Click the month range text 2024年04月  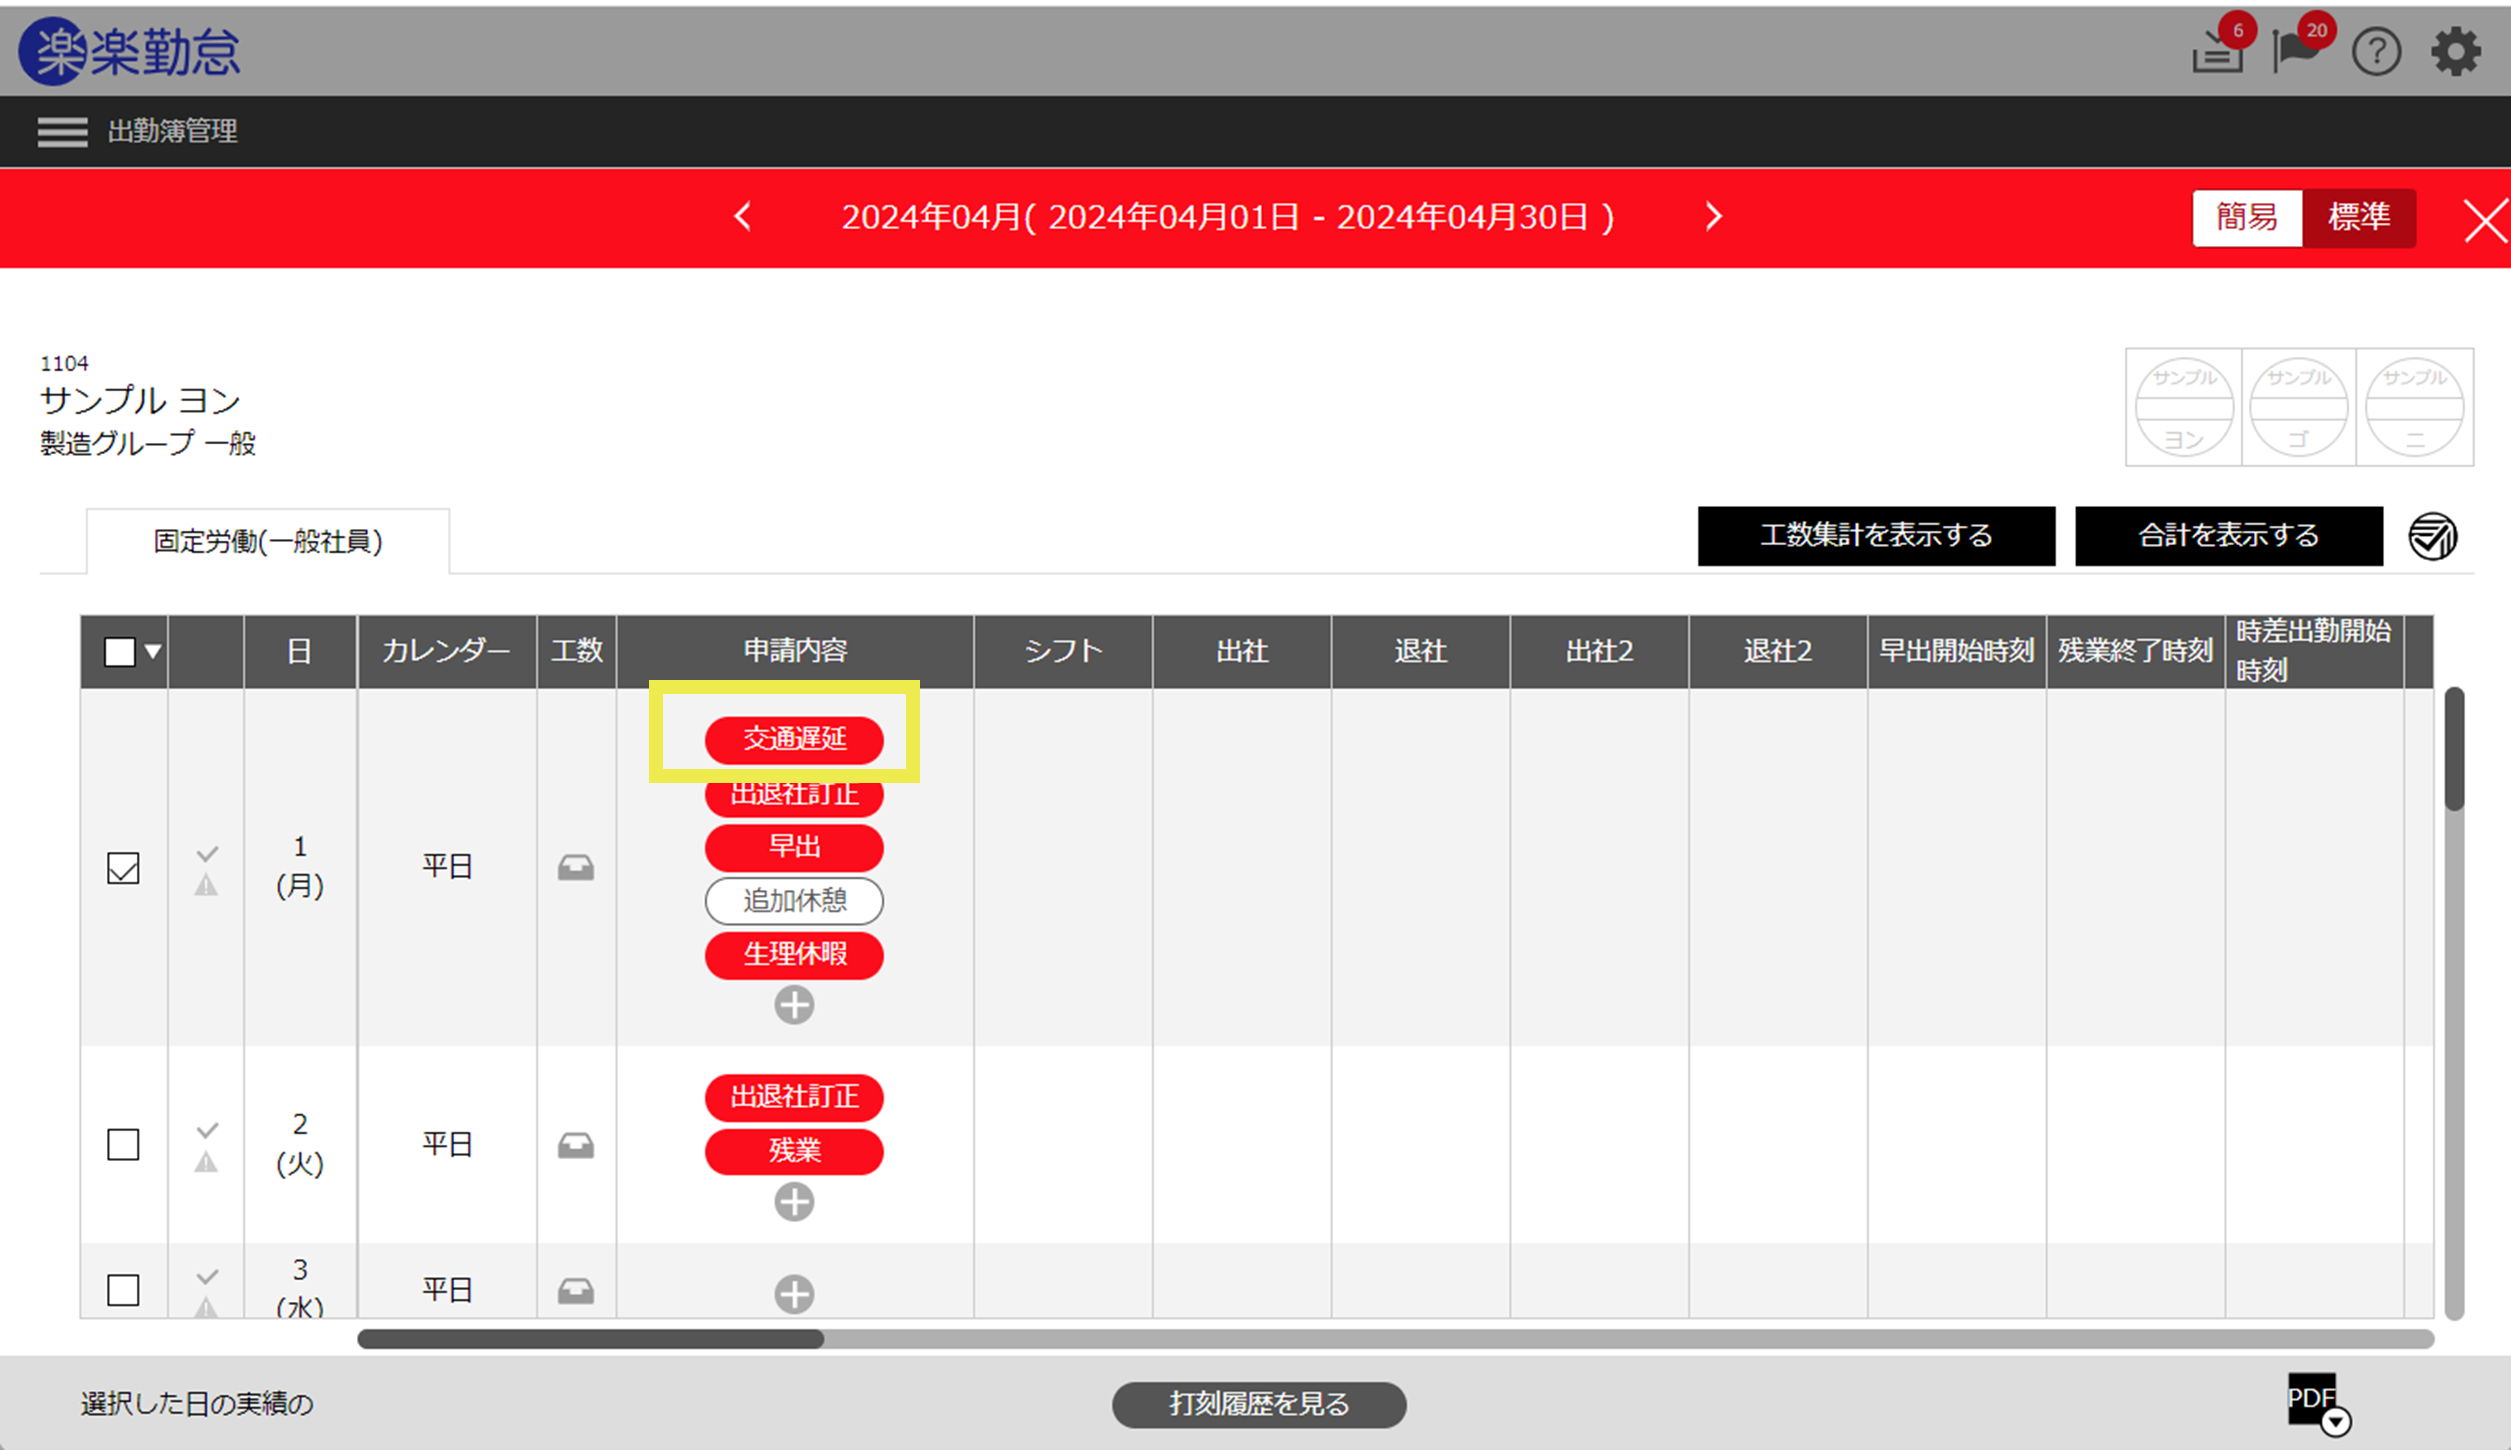(x=1228, y=217)
